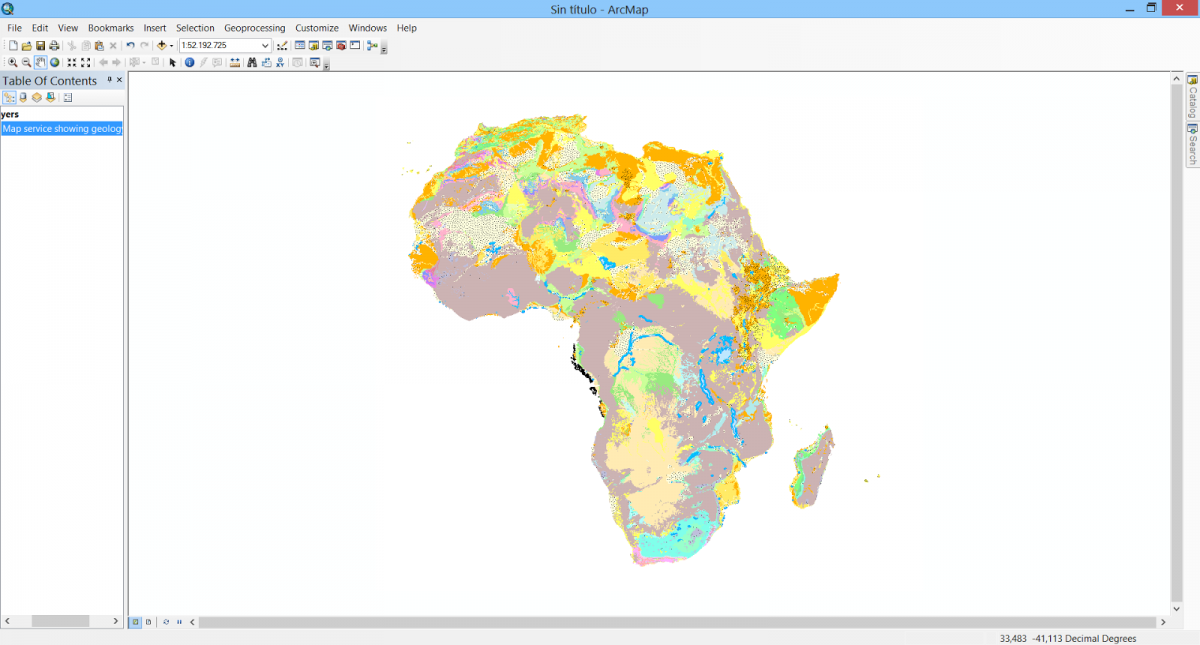Zoom to Full Extent of the map
Screen dimensions: 1200x645
pyautogui.click(x=55, y=62)
